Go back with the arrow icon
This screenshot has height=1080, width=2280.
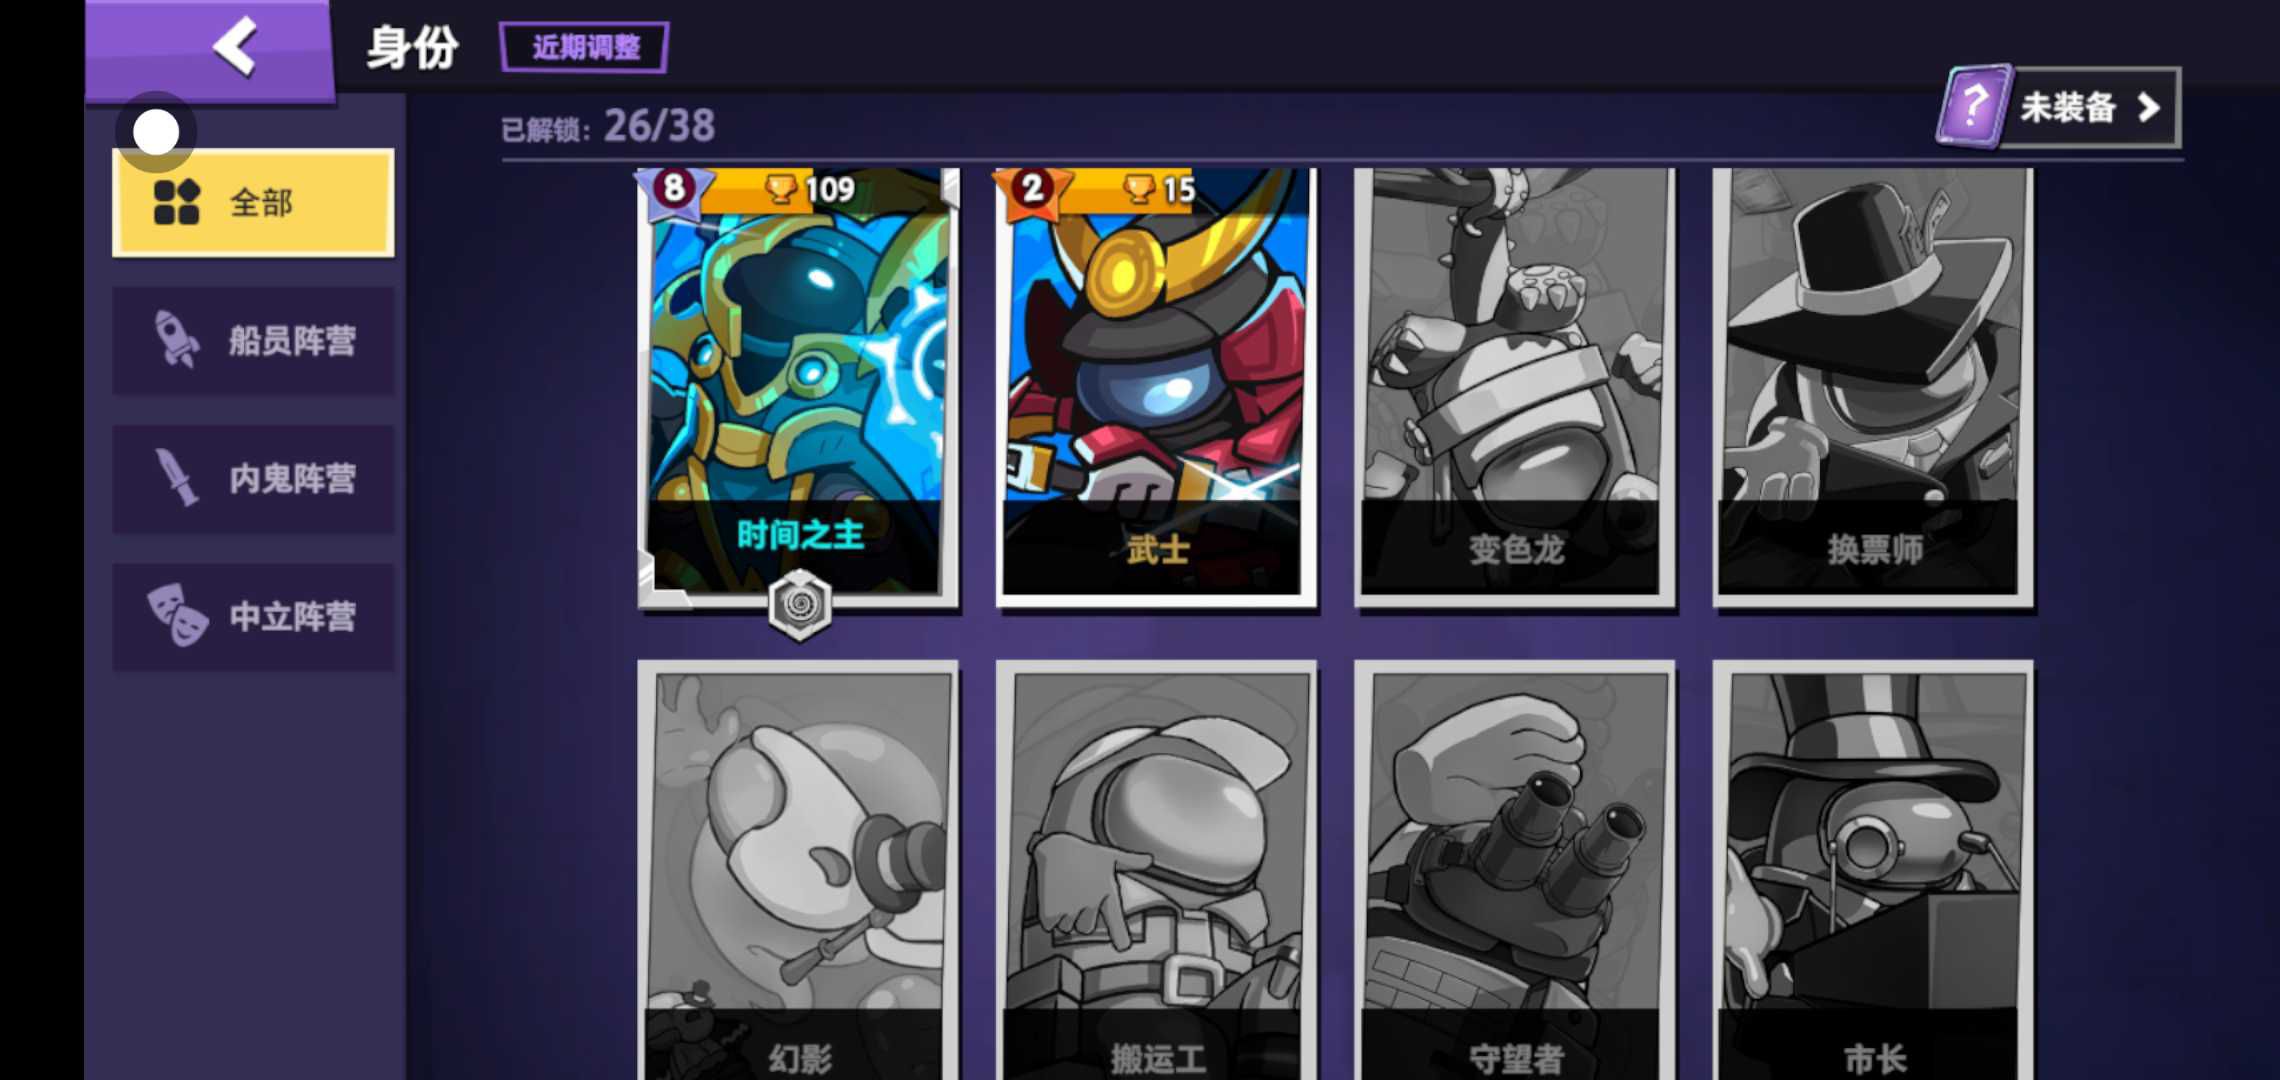[236, 46]
